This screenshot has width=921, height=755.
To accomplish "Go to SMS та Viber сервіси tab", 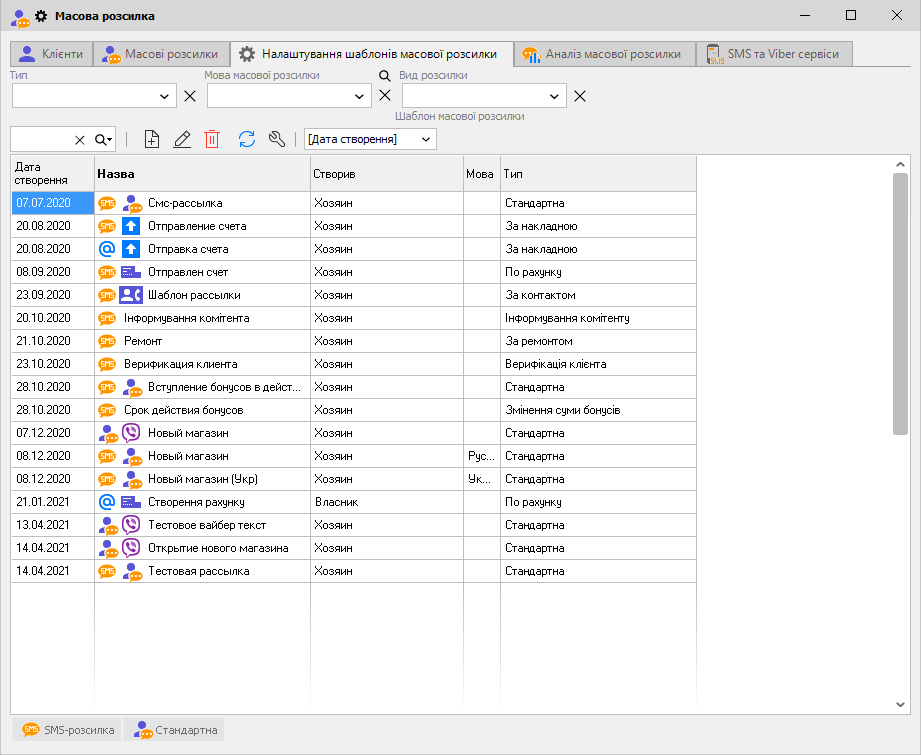I will [774, 54].
